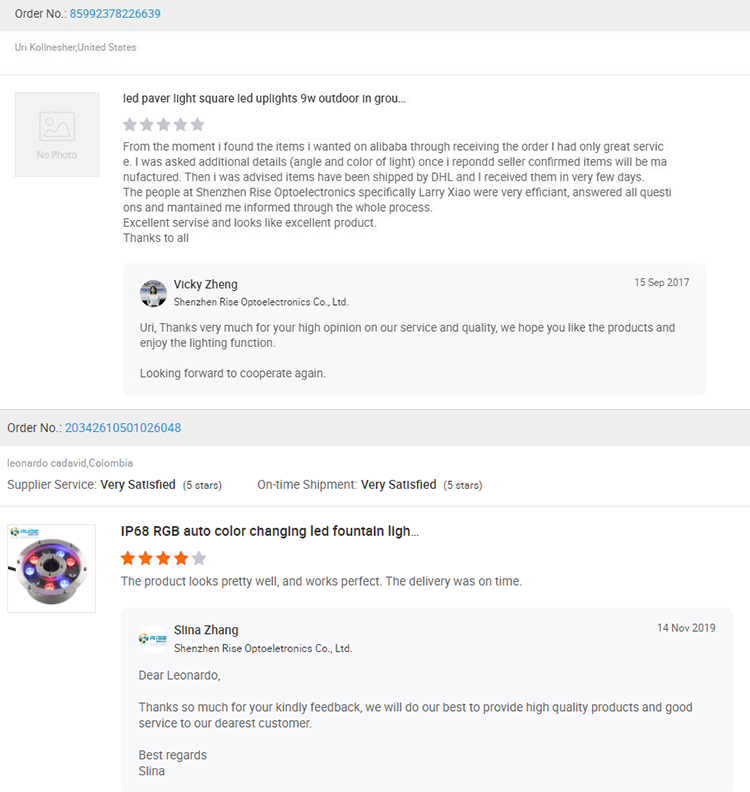Click the unfilled fifth star of fountain light rating

(x=199, y=558)
